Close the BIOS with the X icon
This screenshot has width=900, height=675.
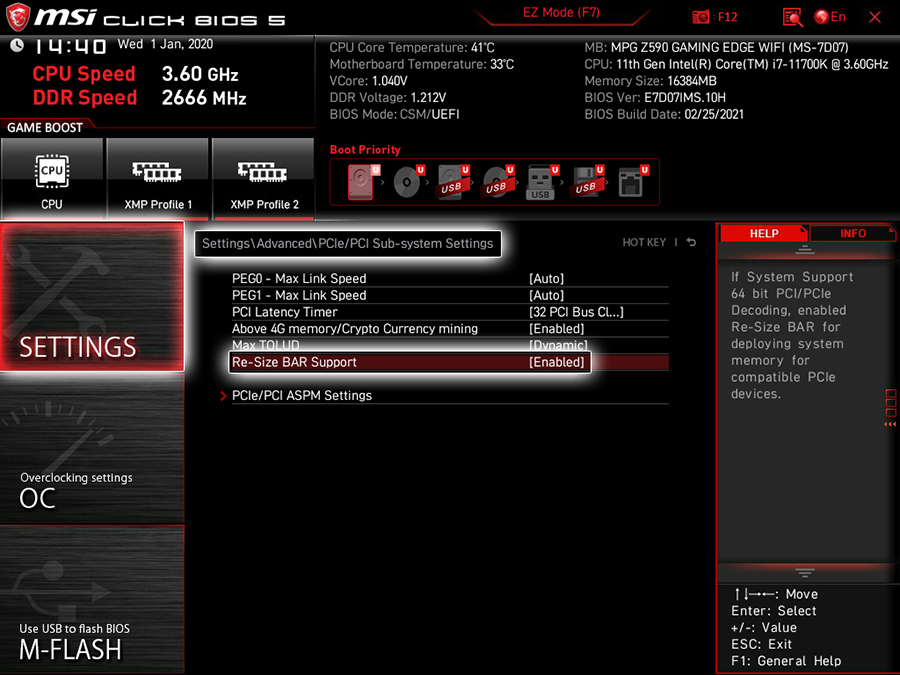(875, 17)
